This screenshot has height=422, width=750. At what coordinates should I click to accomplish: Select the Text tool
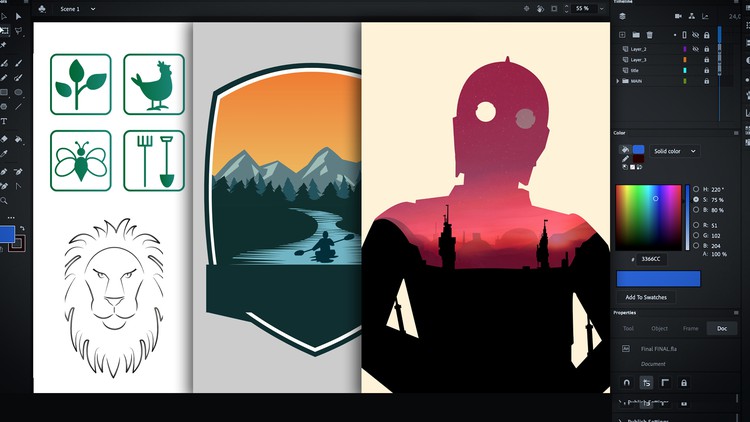coord(4,121)
